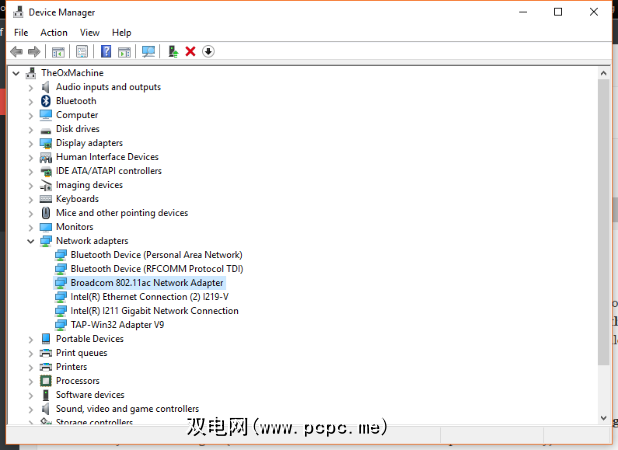Open the File menu

pos(21,33)
